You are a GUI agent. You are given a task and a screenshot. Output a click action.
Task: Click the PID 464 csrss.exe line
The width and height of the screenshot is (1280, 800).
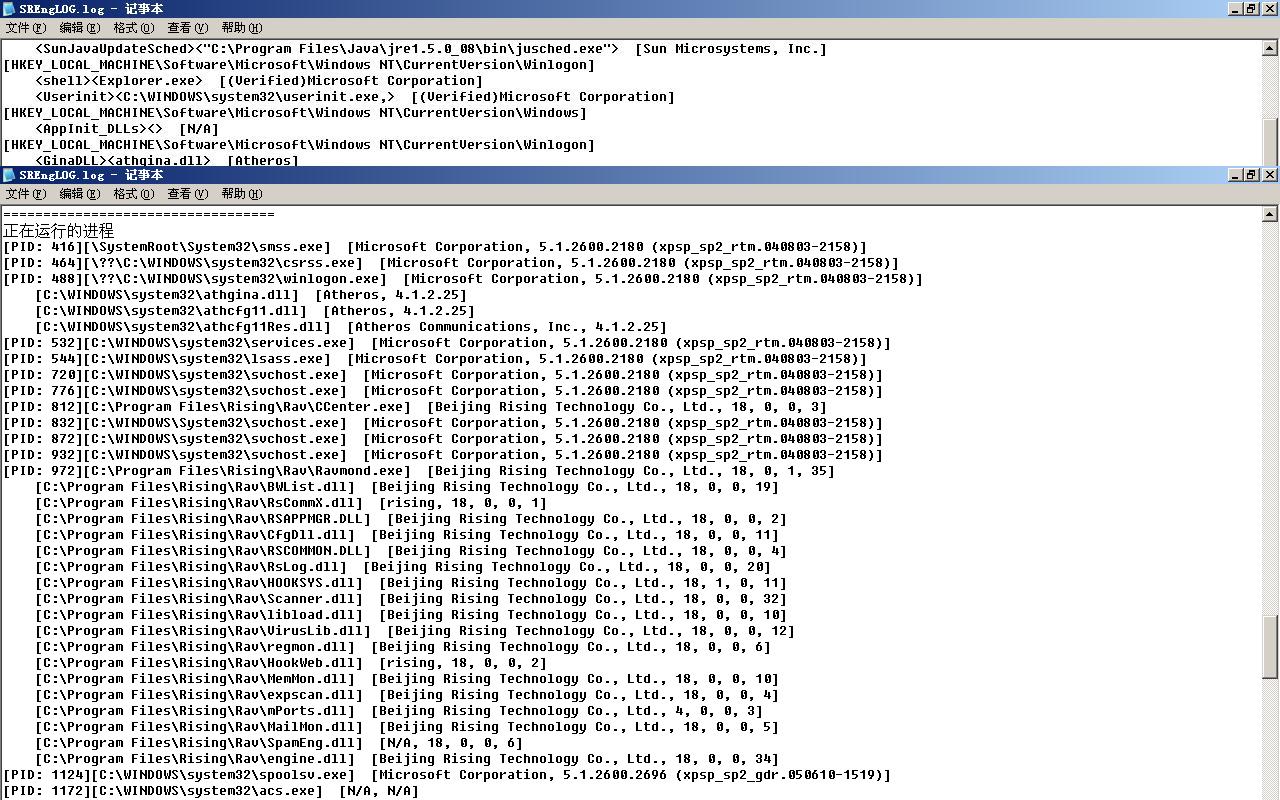451,263
